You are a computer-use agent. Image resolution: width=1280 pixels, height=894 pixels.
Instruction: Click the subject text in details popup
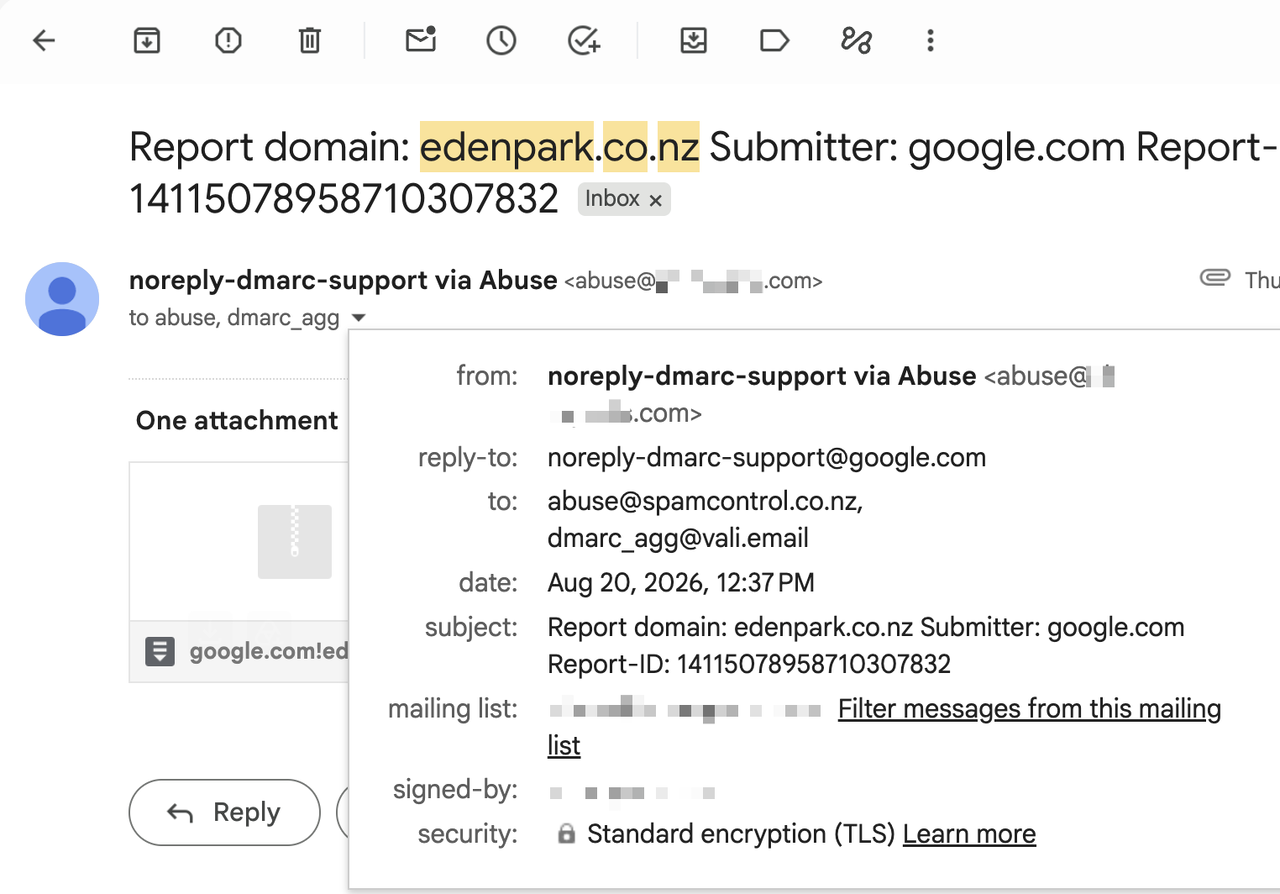866,645
